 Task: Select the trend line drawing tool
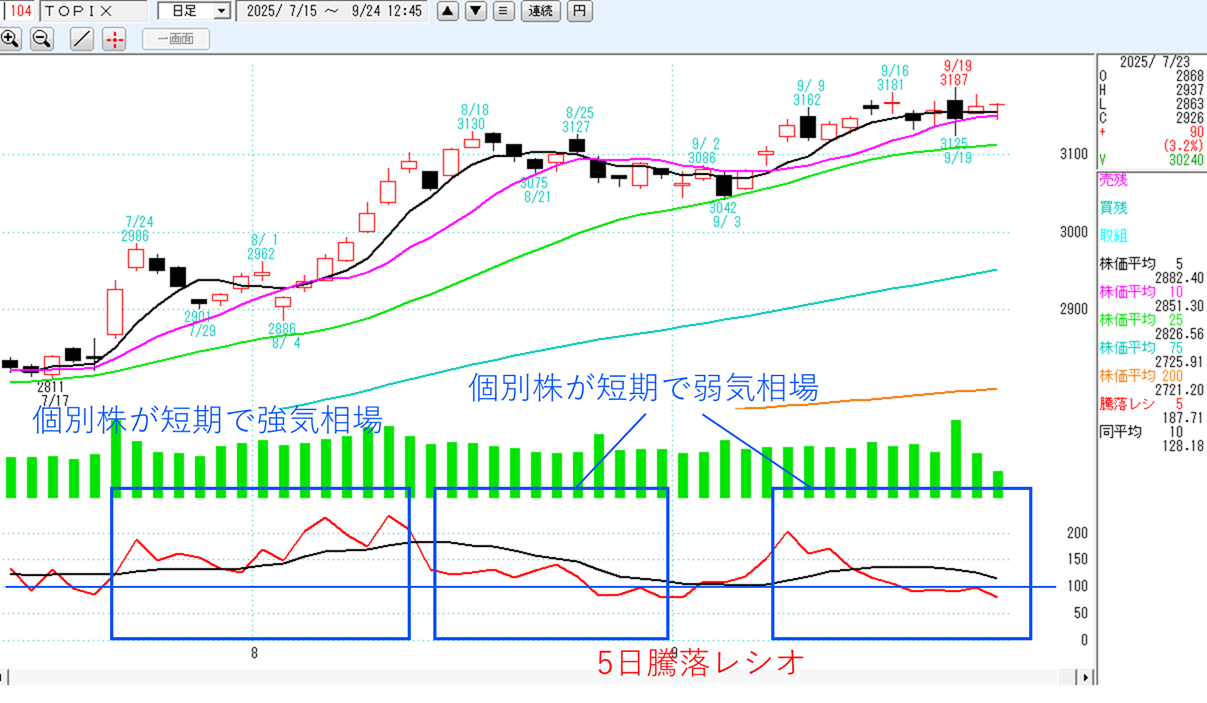(82, 39)
